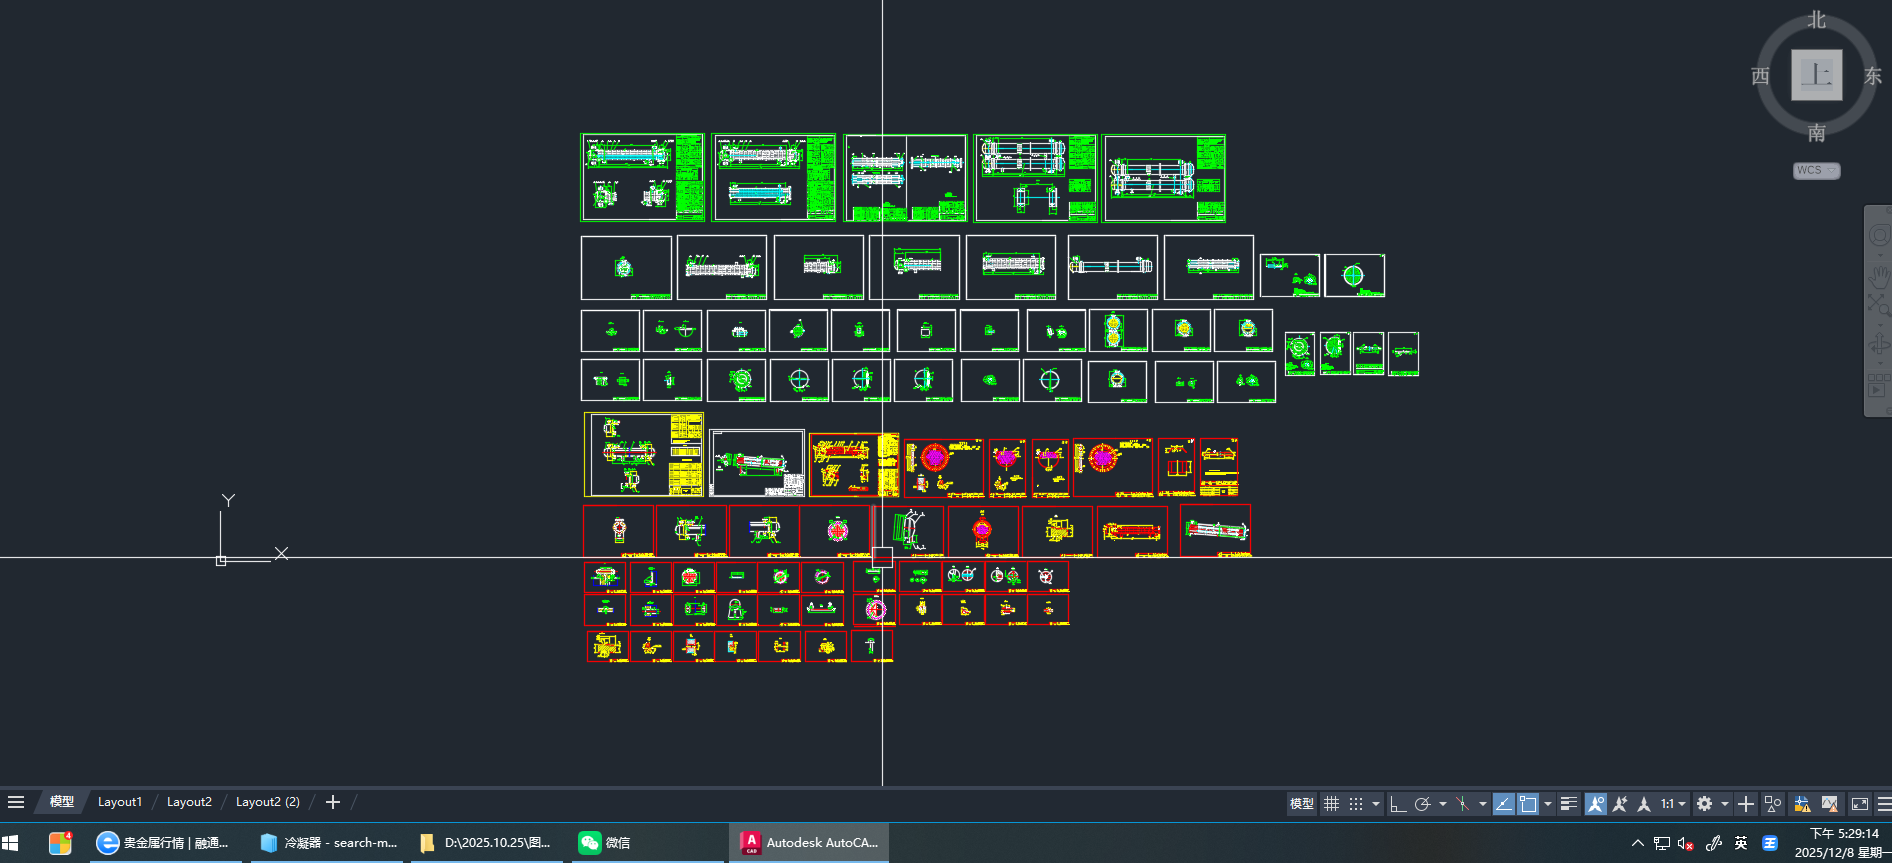Screen dimensions: 1892x863
Task: Toggle polar tracking icon
Action: (1422, 804)
